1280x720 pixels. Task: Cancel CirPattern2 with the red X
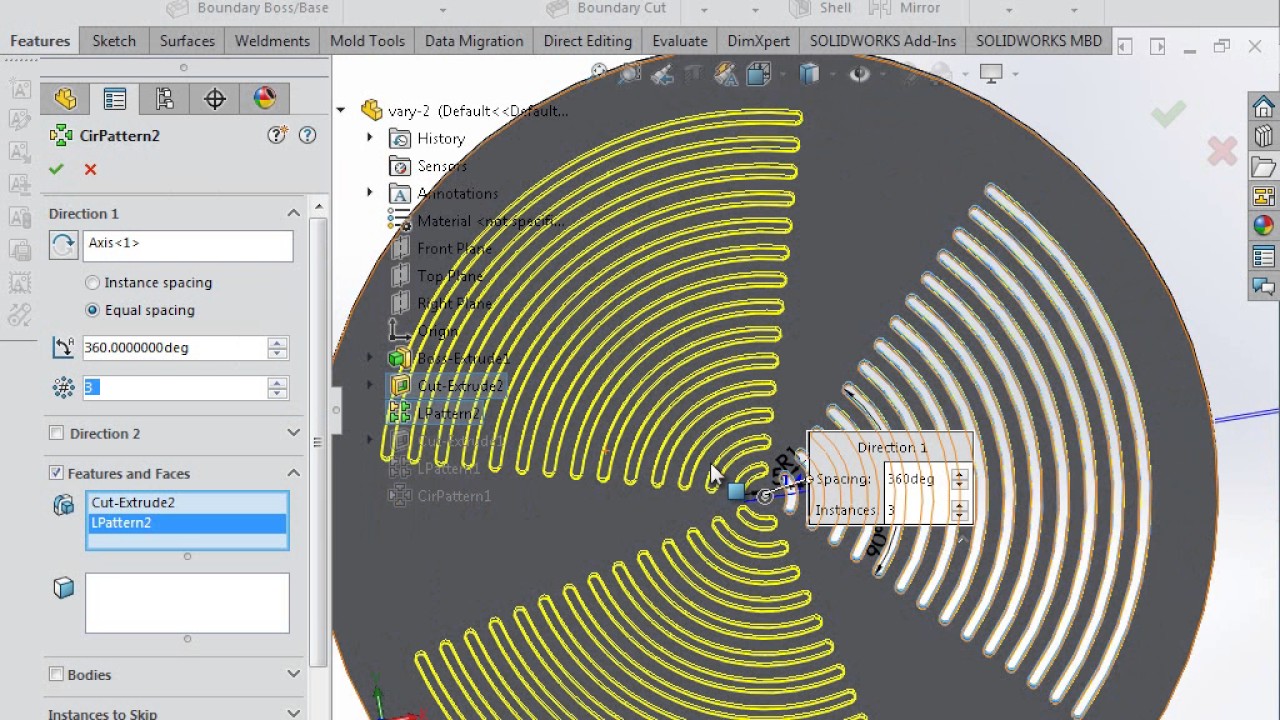(x=90, y=169)
